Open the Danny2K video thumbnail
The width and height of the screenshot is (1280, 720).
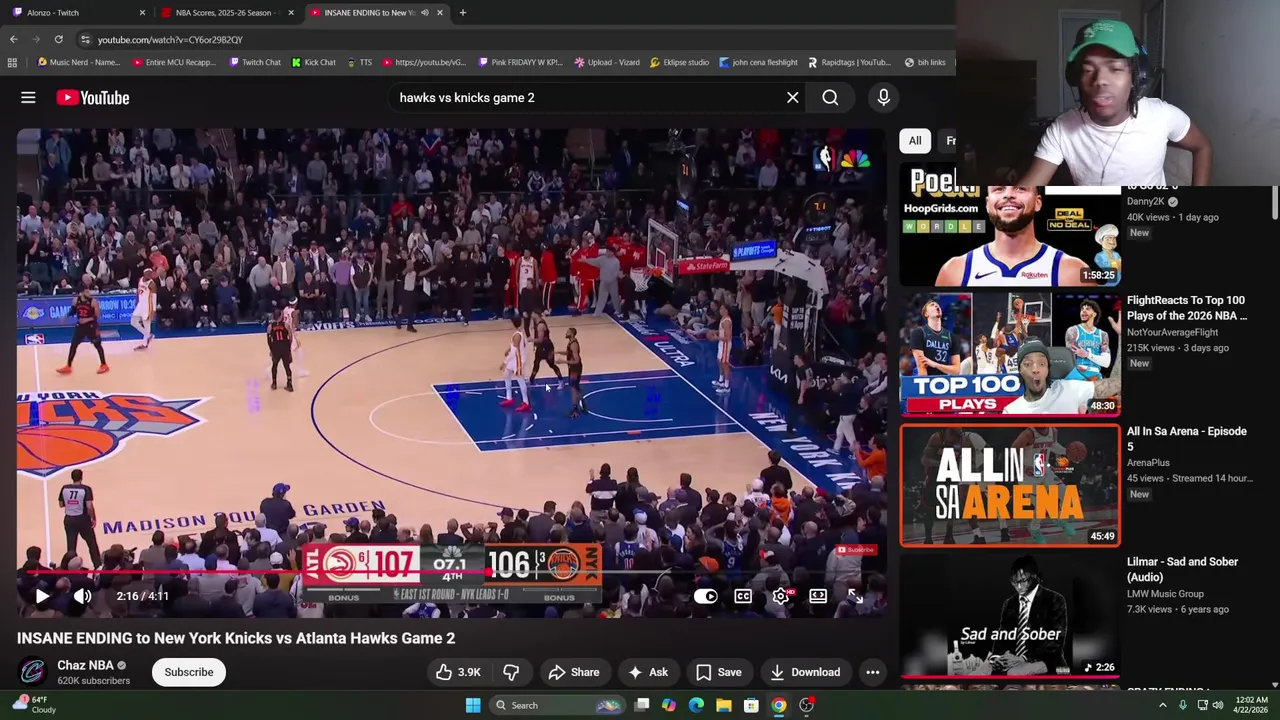coord(1010,235)
